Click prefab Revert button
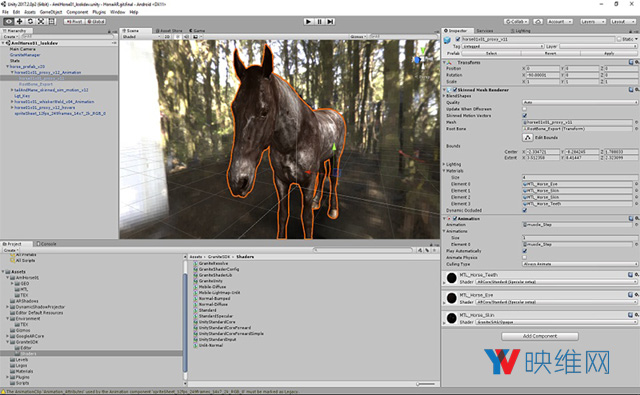 pos(550,53)
